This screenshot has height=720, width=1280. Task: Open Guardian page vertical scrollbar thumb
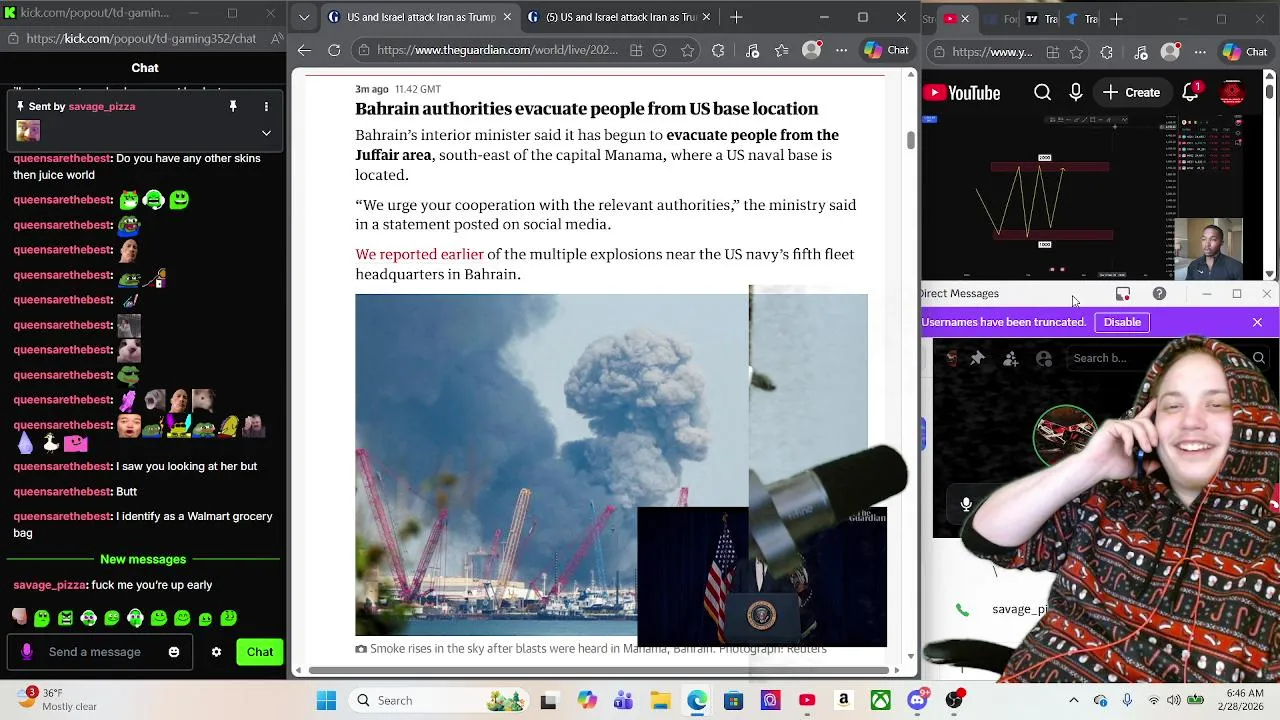pyautogui.click(x=911, y=141)
